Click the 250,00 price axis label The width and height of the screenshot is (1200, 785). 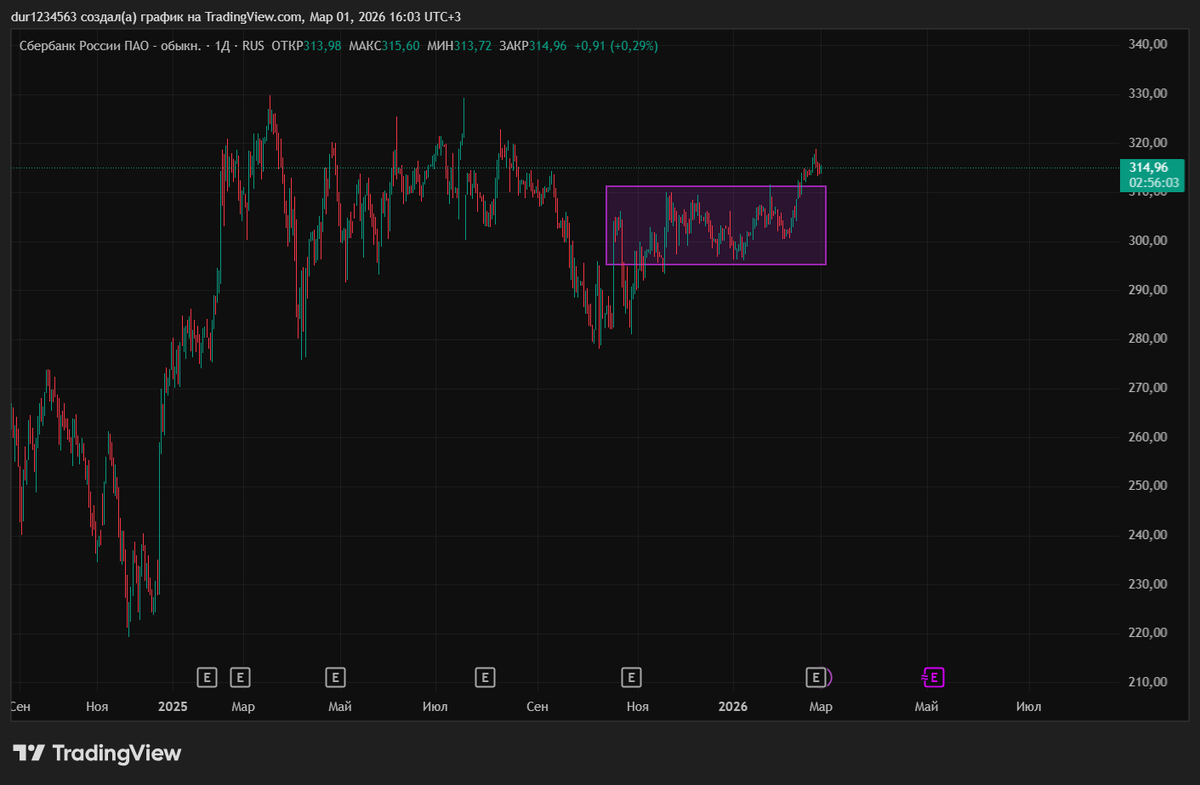pyautogui.click(x=1147, y=486)
